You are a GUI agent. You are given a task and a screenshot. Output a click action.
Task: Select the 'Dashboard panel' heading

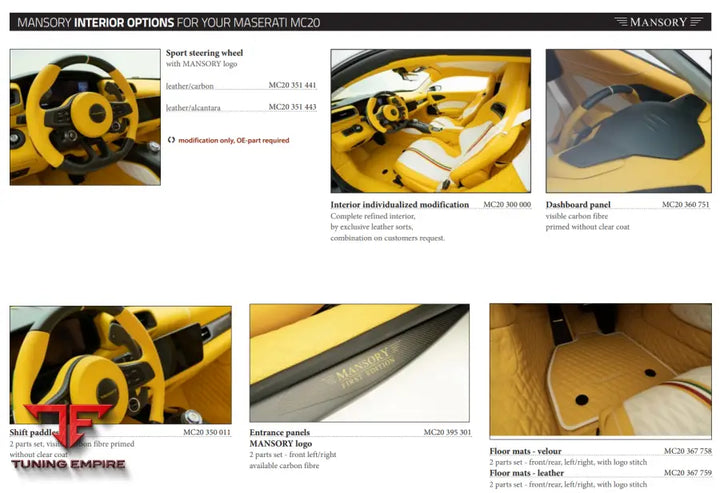coord(578,205)
